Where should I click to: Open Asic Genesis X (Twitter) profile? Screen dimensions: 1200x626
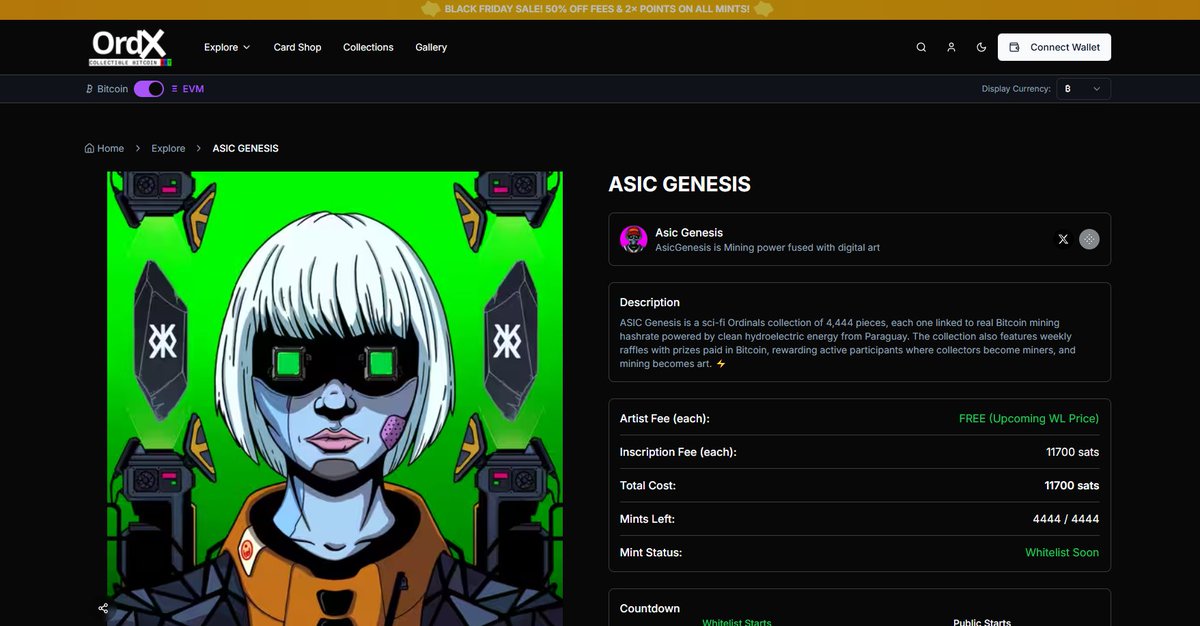1063,239
